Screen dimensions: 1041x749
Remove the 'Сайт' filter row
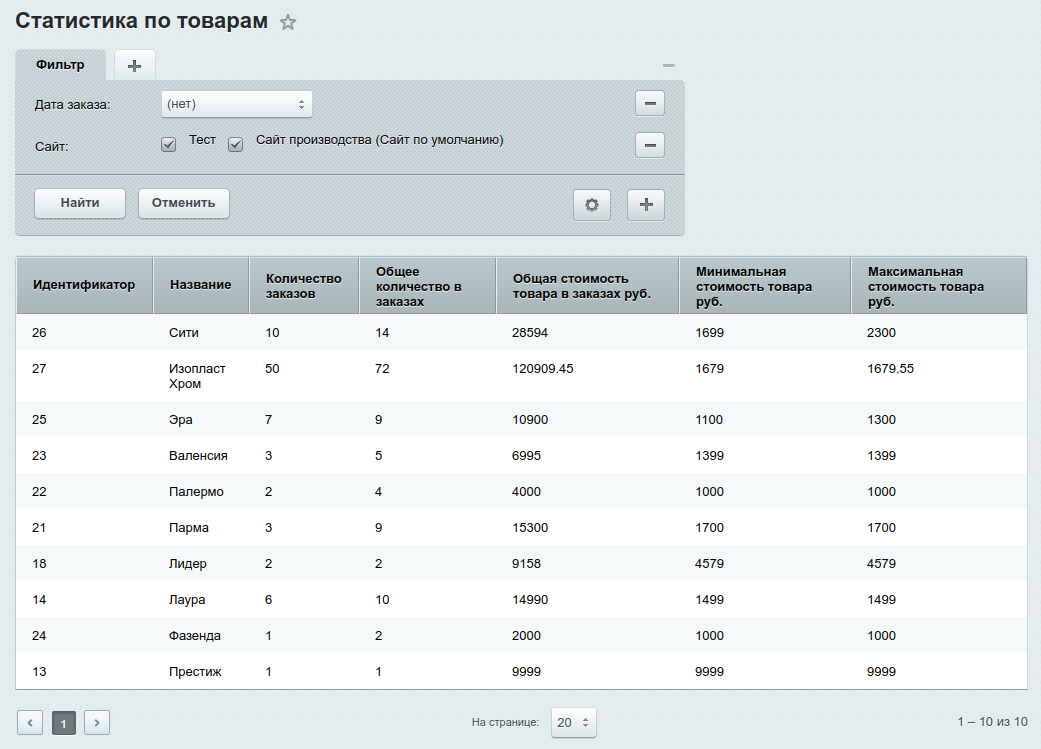[650, 146]
